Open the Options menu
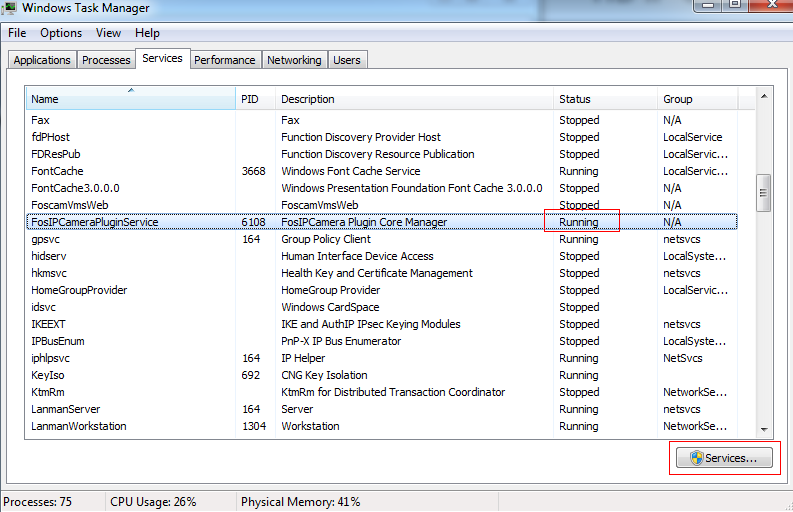This screenshot has height=512, width=793. pos(61,33)
